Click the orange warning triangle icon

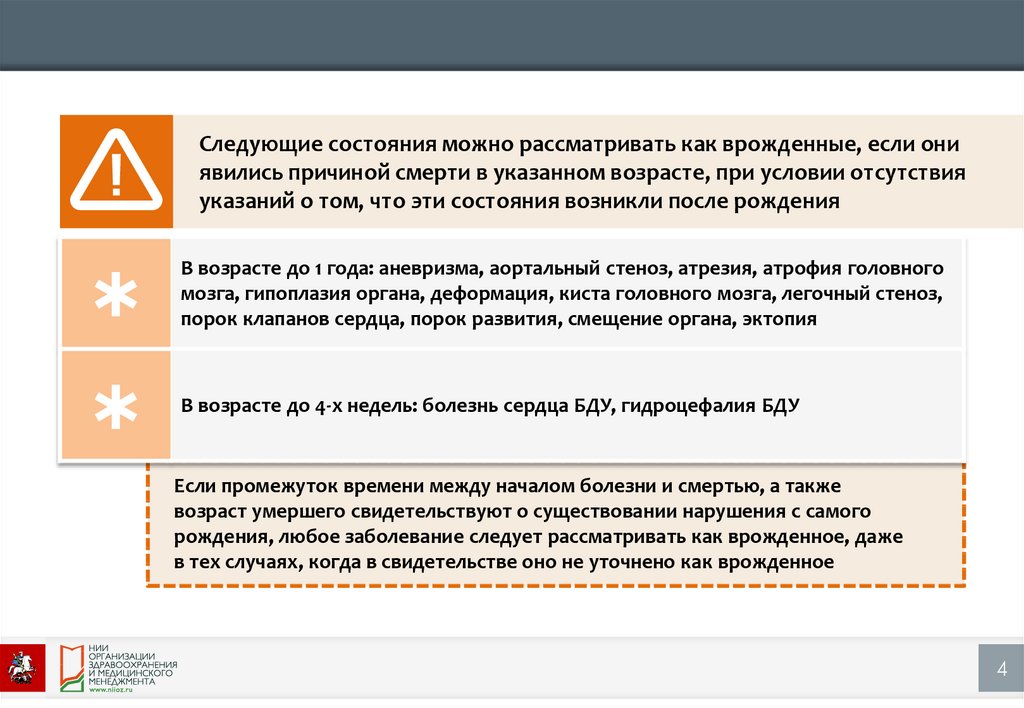tap(115, 171)
